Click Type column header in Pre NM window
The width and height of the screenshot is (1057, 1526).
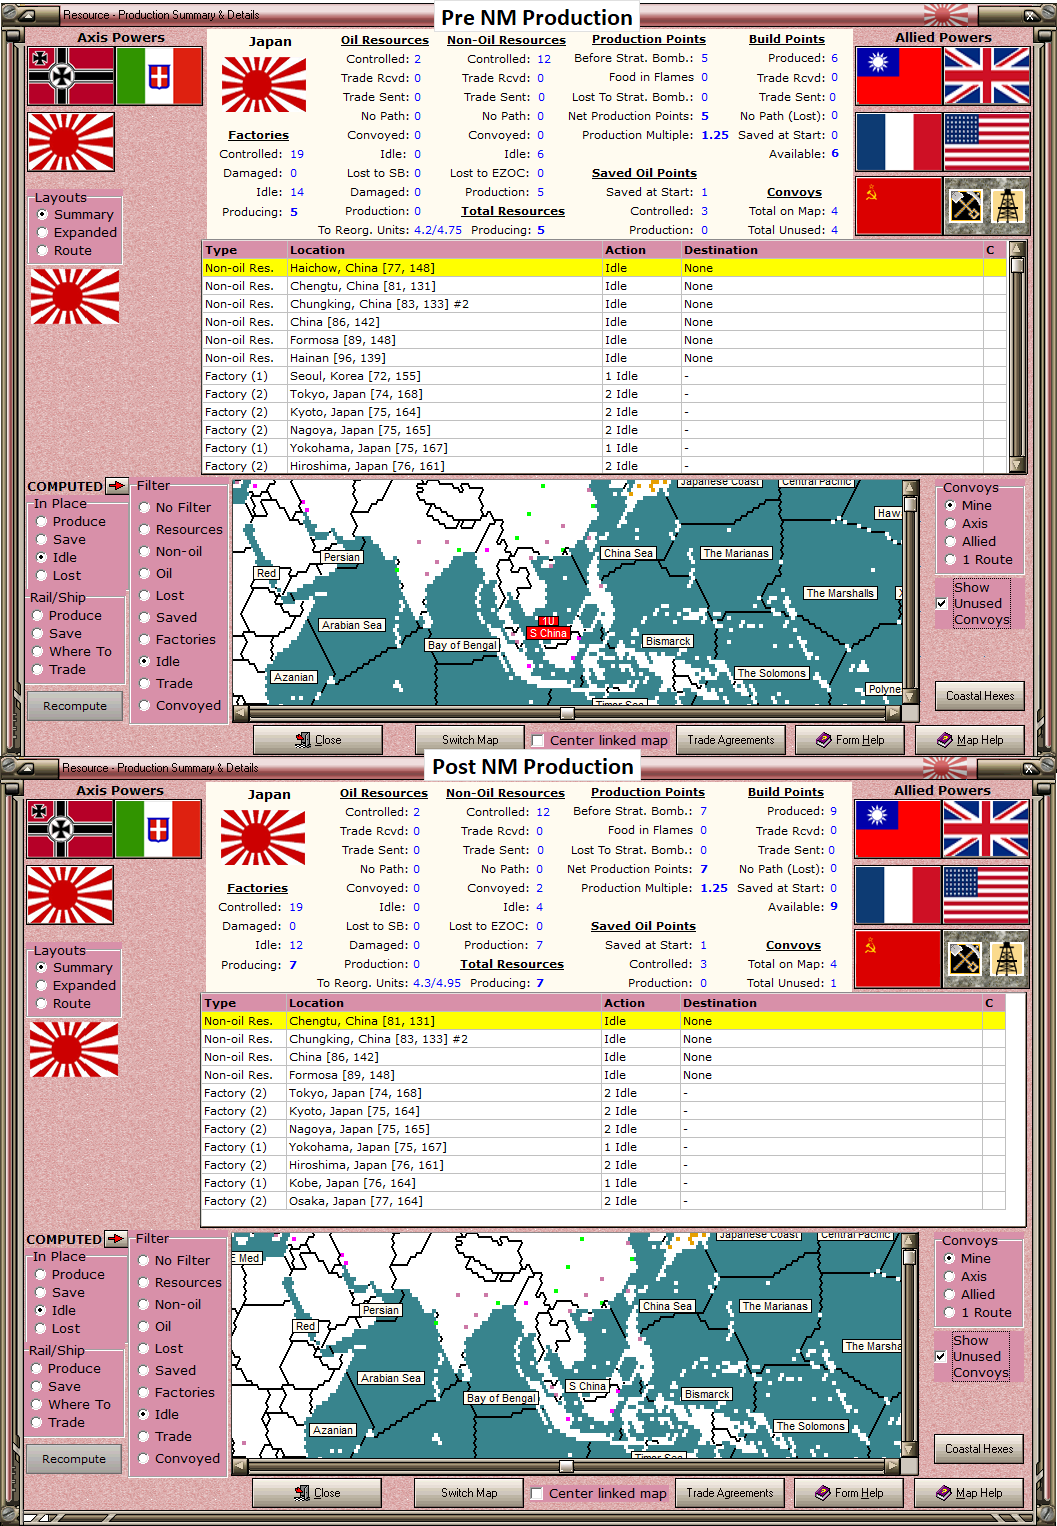pos(244,250)
